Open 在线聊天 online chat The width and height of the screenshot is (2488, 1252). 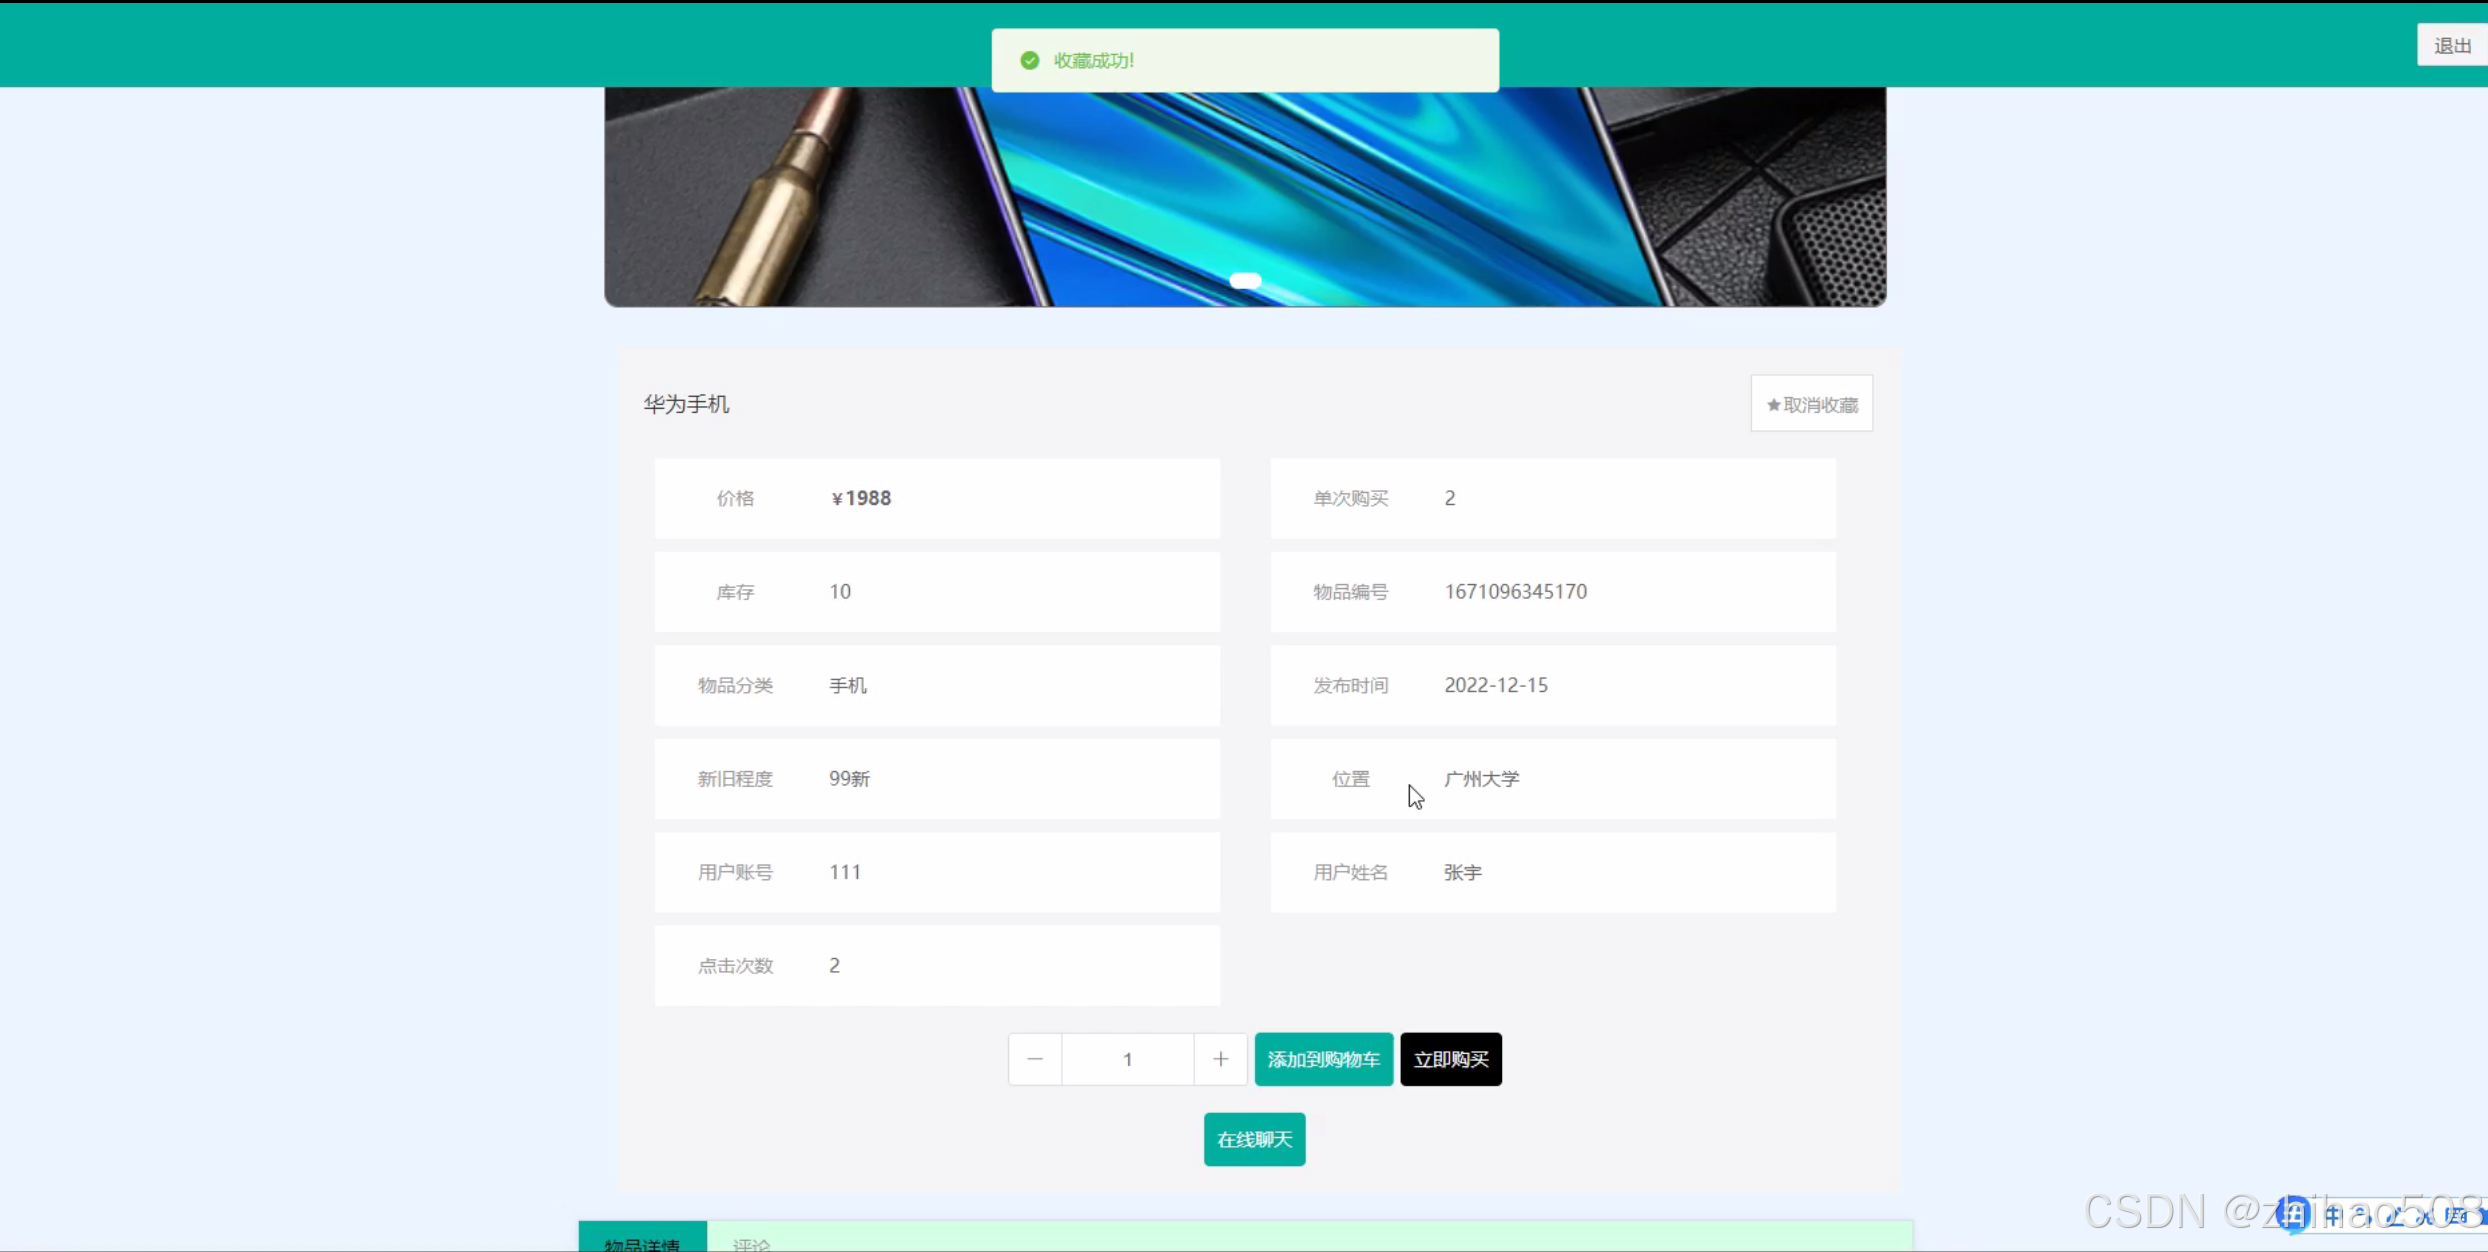[1254, 1139]
